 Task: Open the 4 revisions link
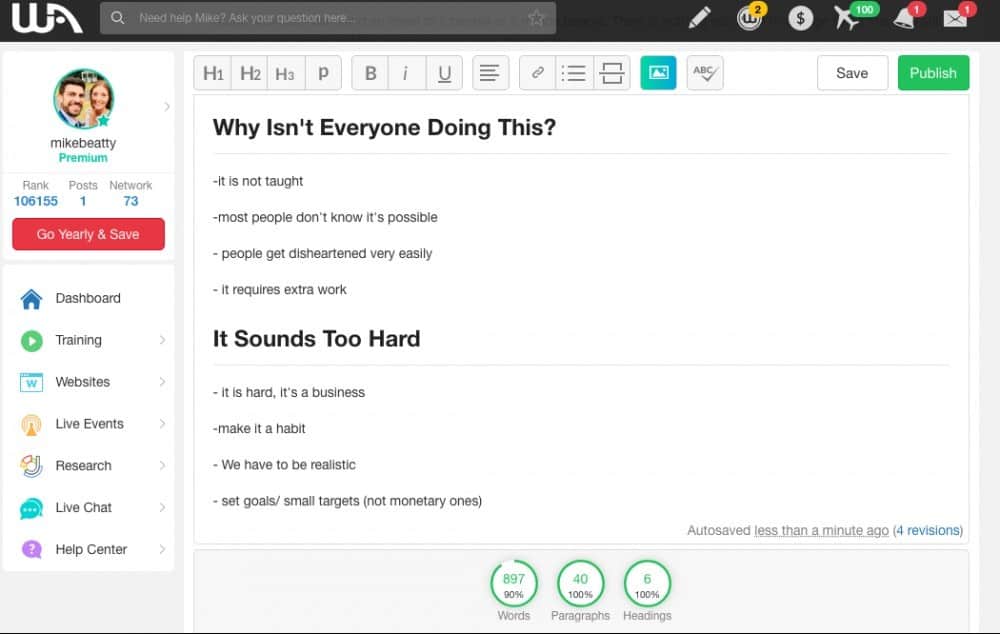[928, 531]
